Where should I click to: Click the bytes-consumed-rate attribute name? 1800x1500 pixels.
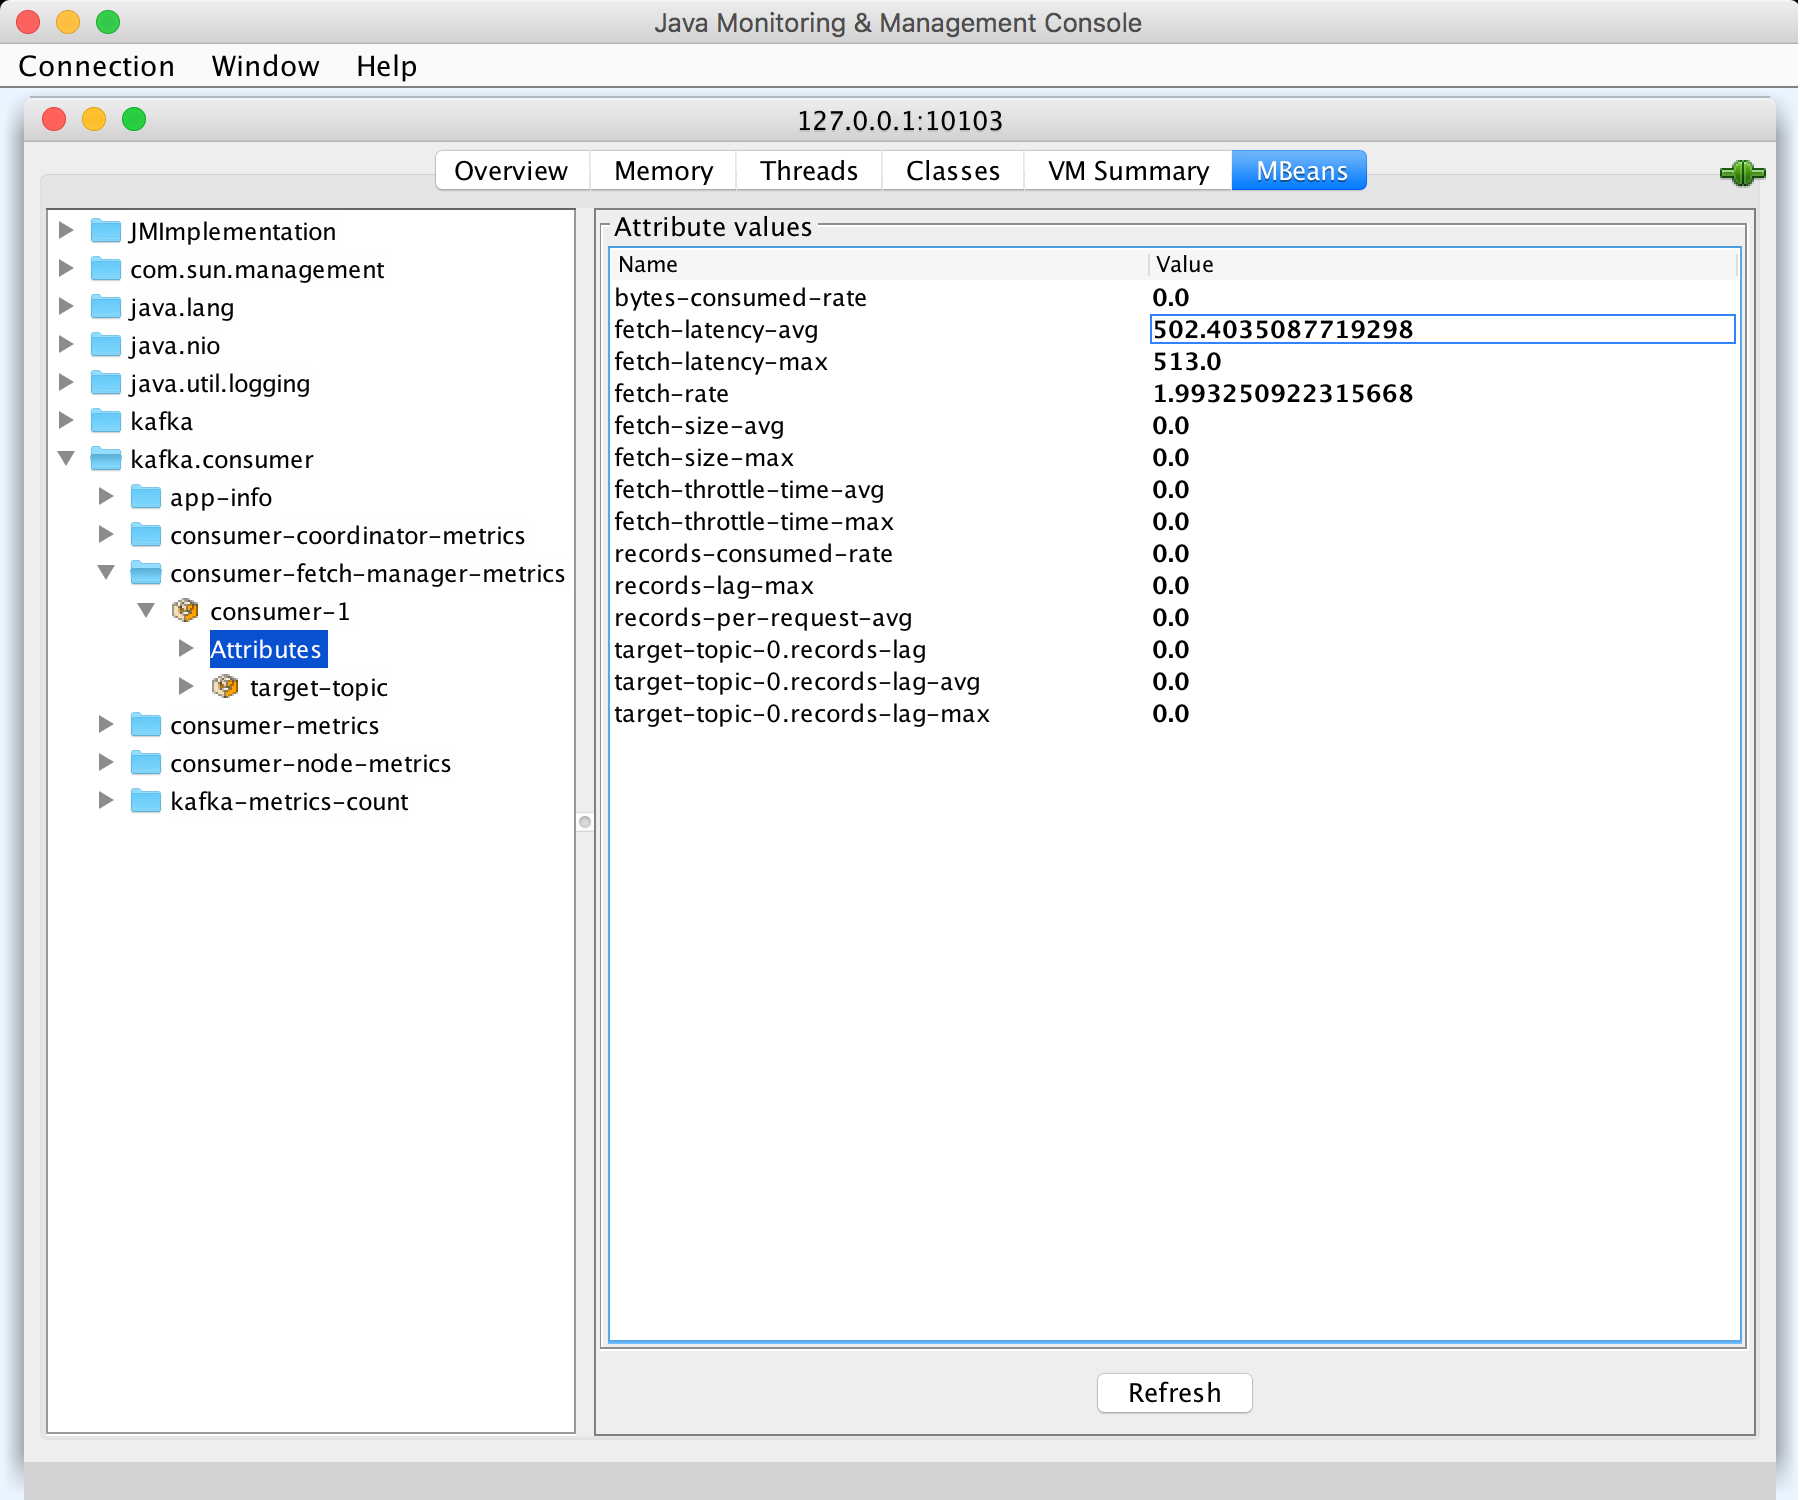(741, 297)
